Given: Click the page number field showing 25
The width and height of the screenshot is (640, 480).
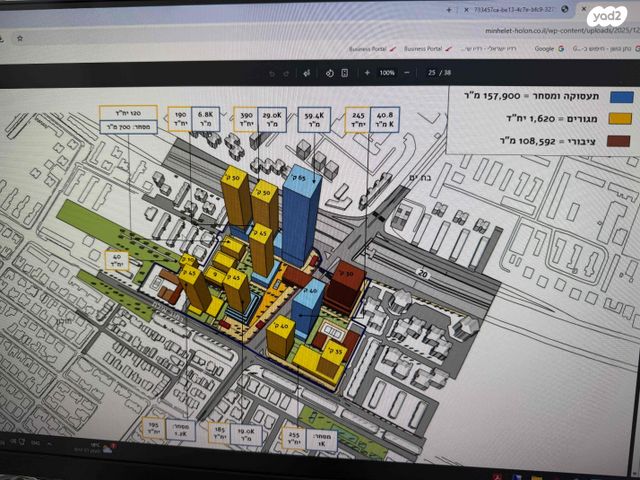Looking at the screenshot, I should (433, 73).
